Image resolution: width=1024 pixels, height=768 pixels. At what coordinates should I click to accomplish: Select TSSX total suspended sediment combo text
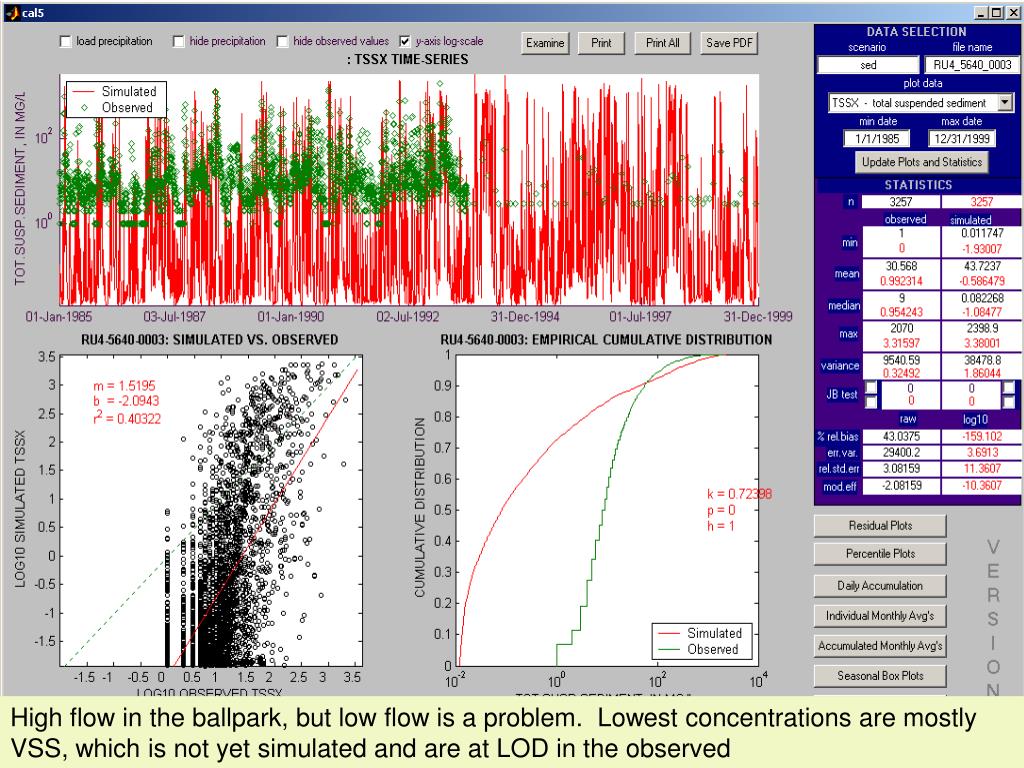pyautogui.click(x=913, y=103)
